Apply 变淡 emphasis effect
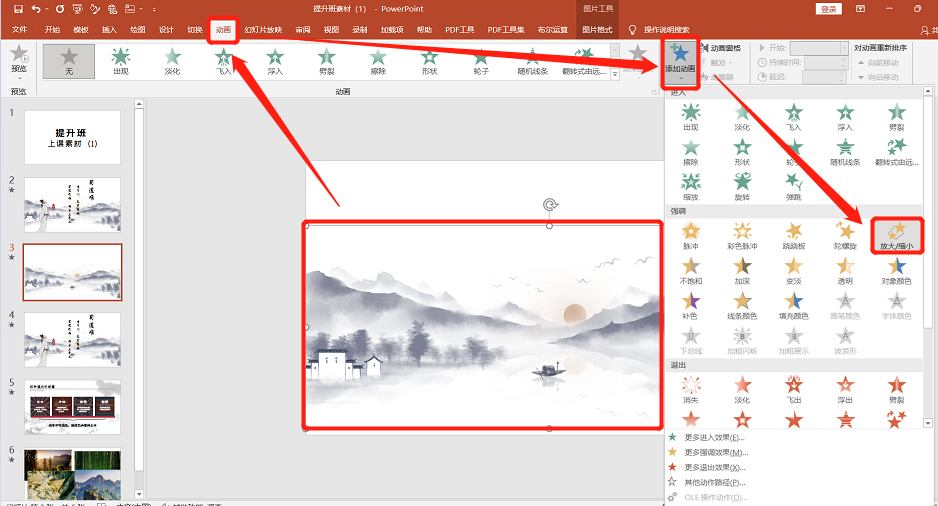The width and height of the screenshot is (938, 506). click(x=794, y=271)
